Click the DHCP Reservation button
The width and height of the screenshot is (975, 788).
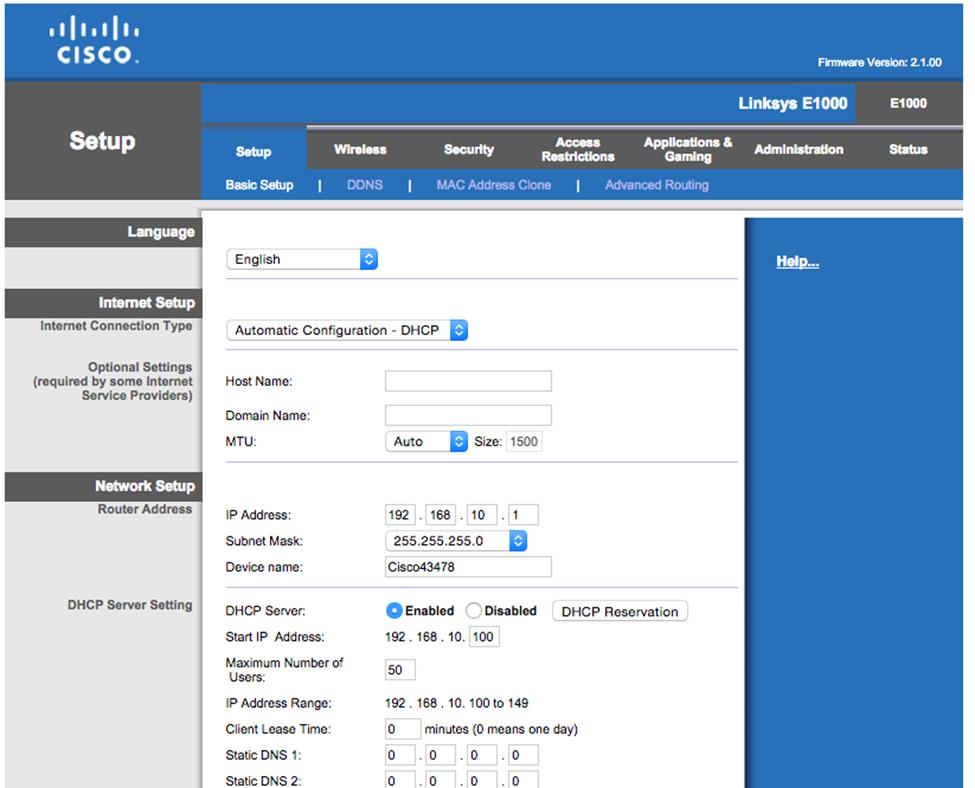(620, 611)
